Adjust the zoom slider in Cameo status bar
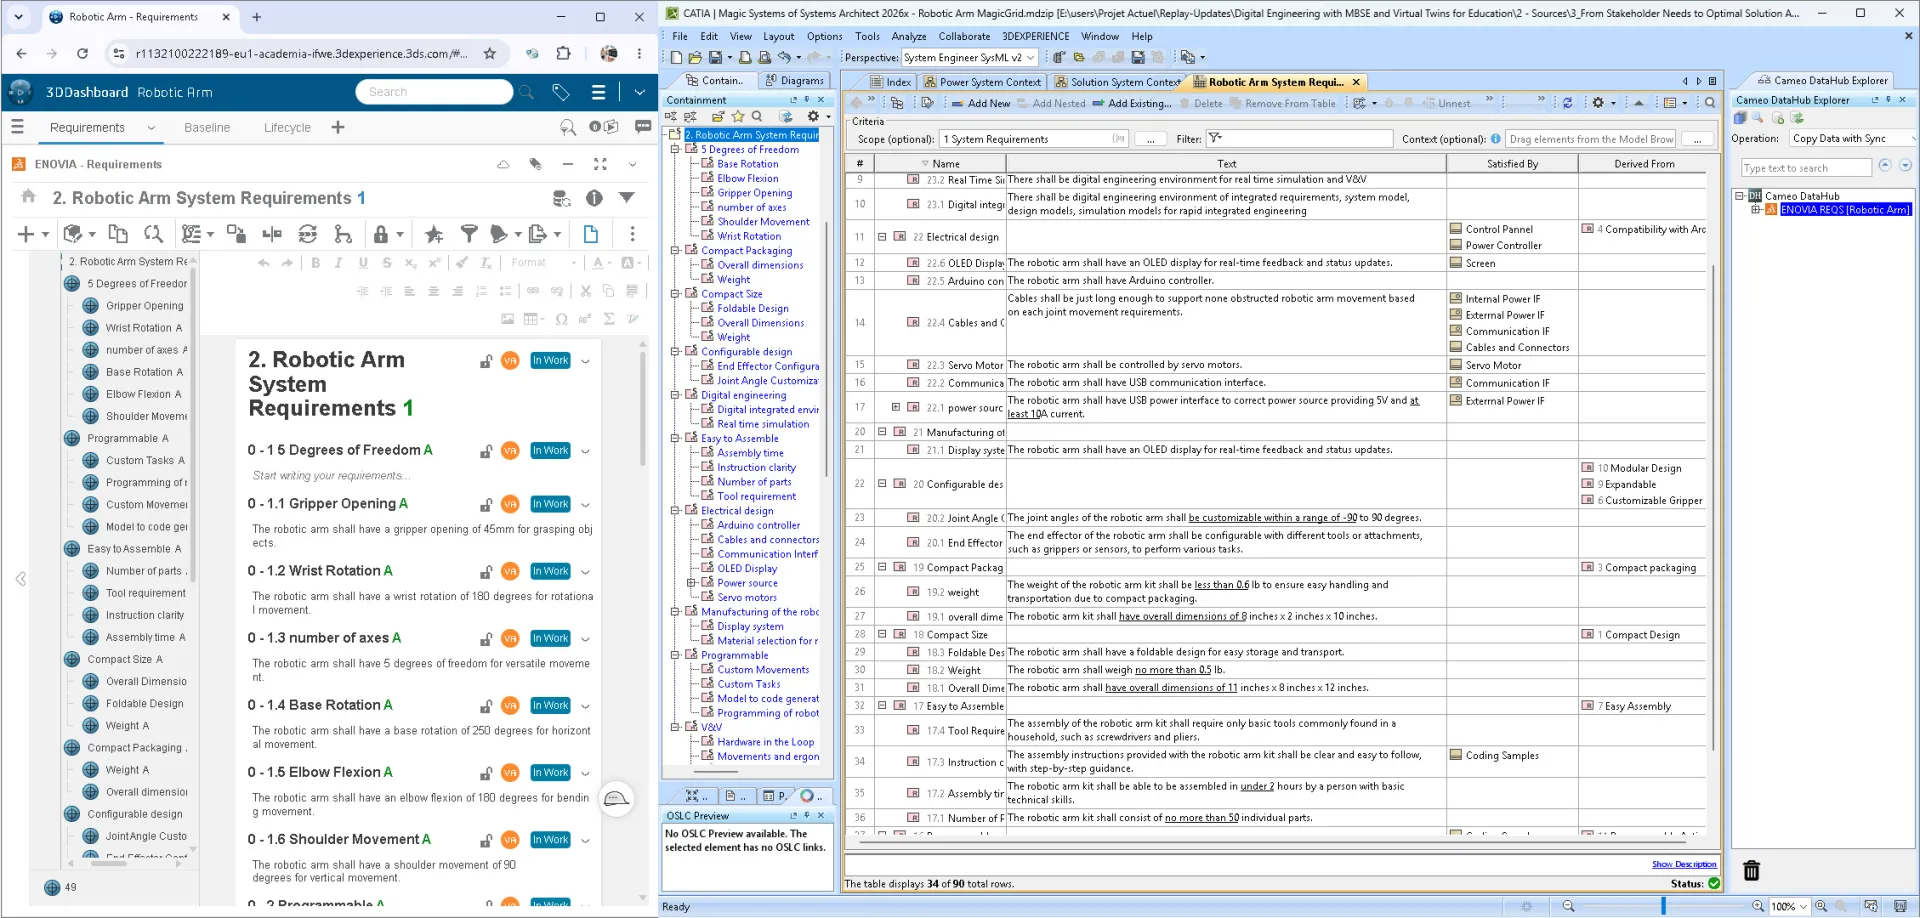Screen dimensions: 1920x918 (1663, 906)
